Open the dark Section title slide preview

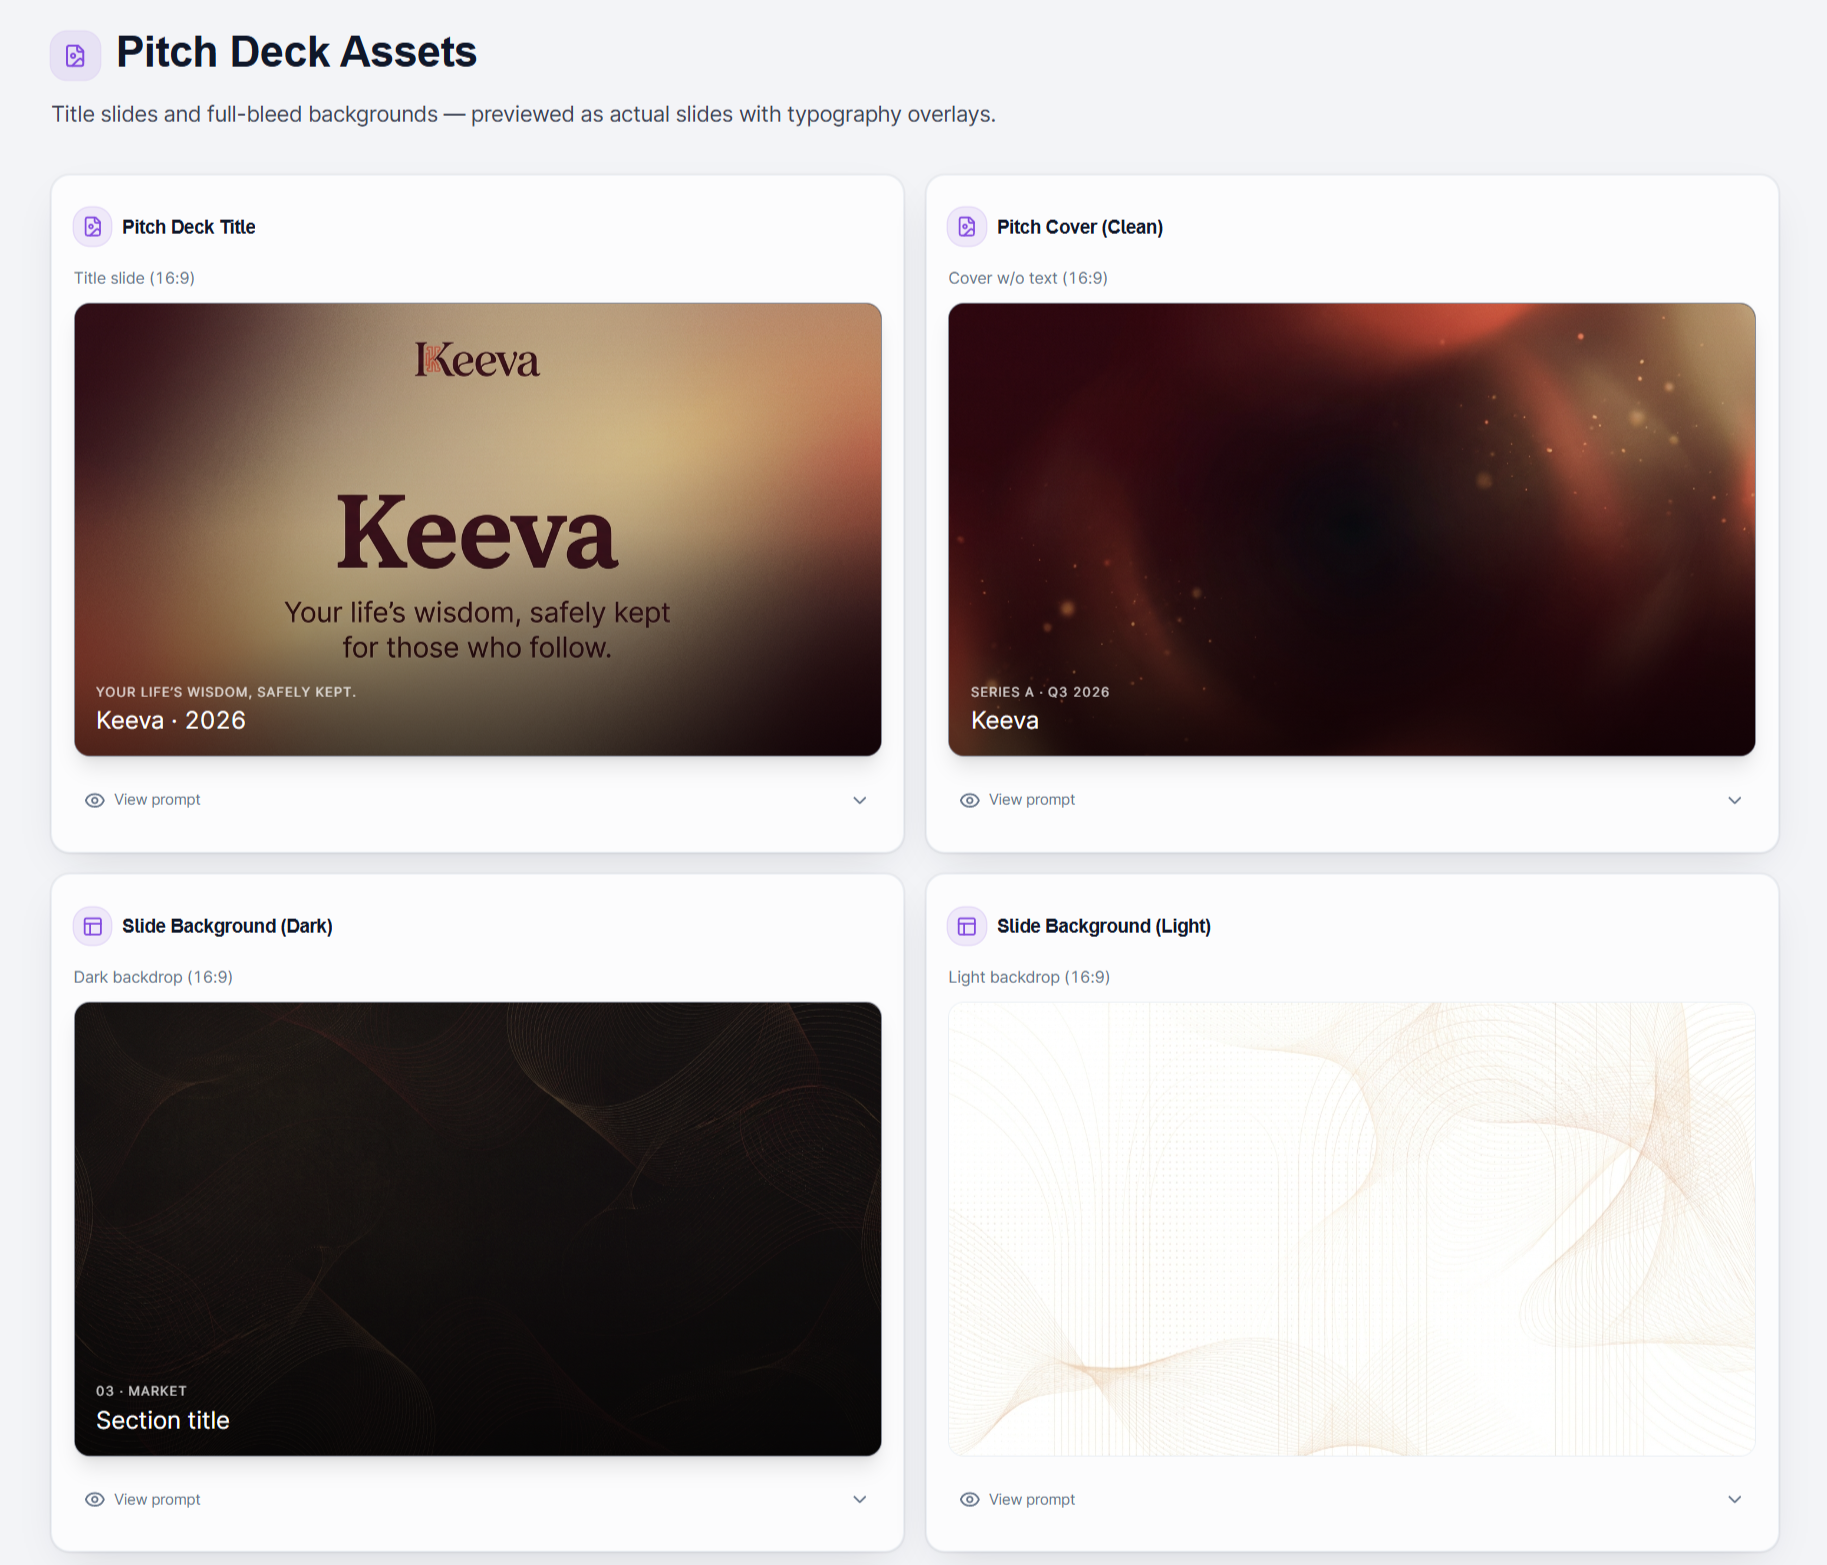pyautogui.click(x=478, y=1229)
